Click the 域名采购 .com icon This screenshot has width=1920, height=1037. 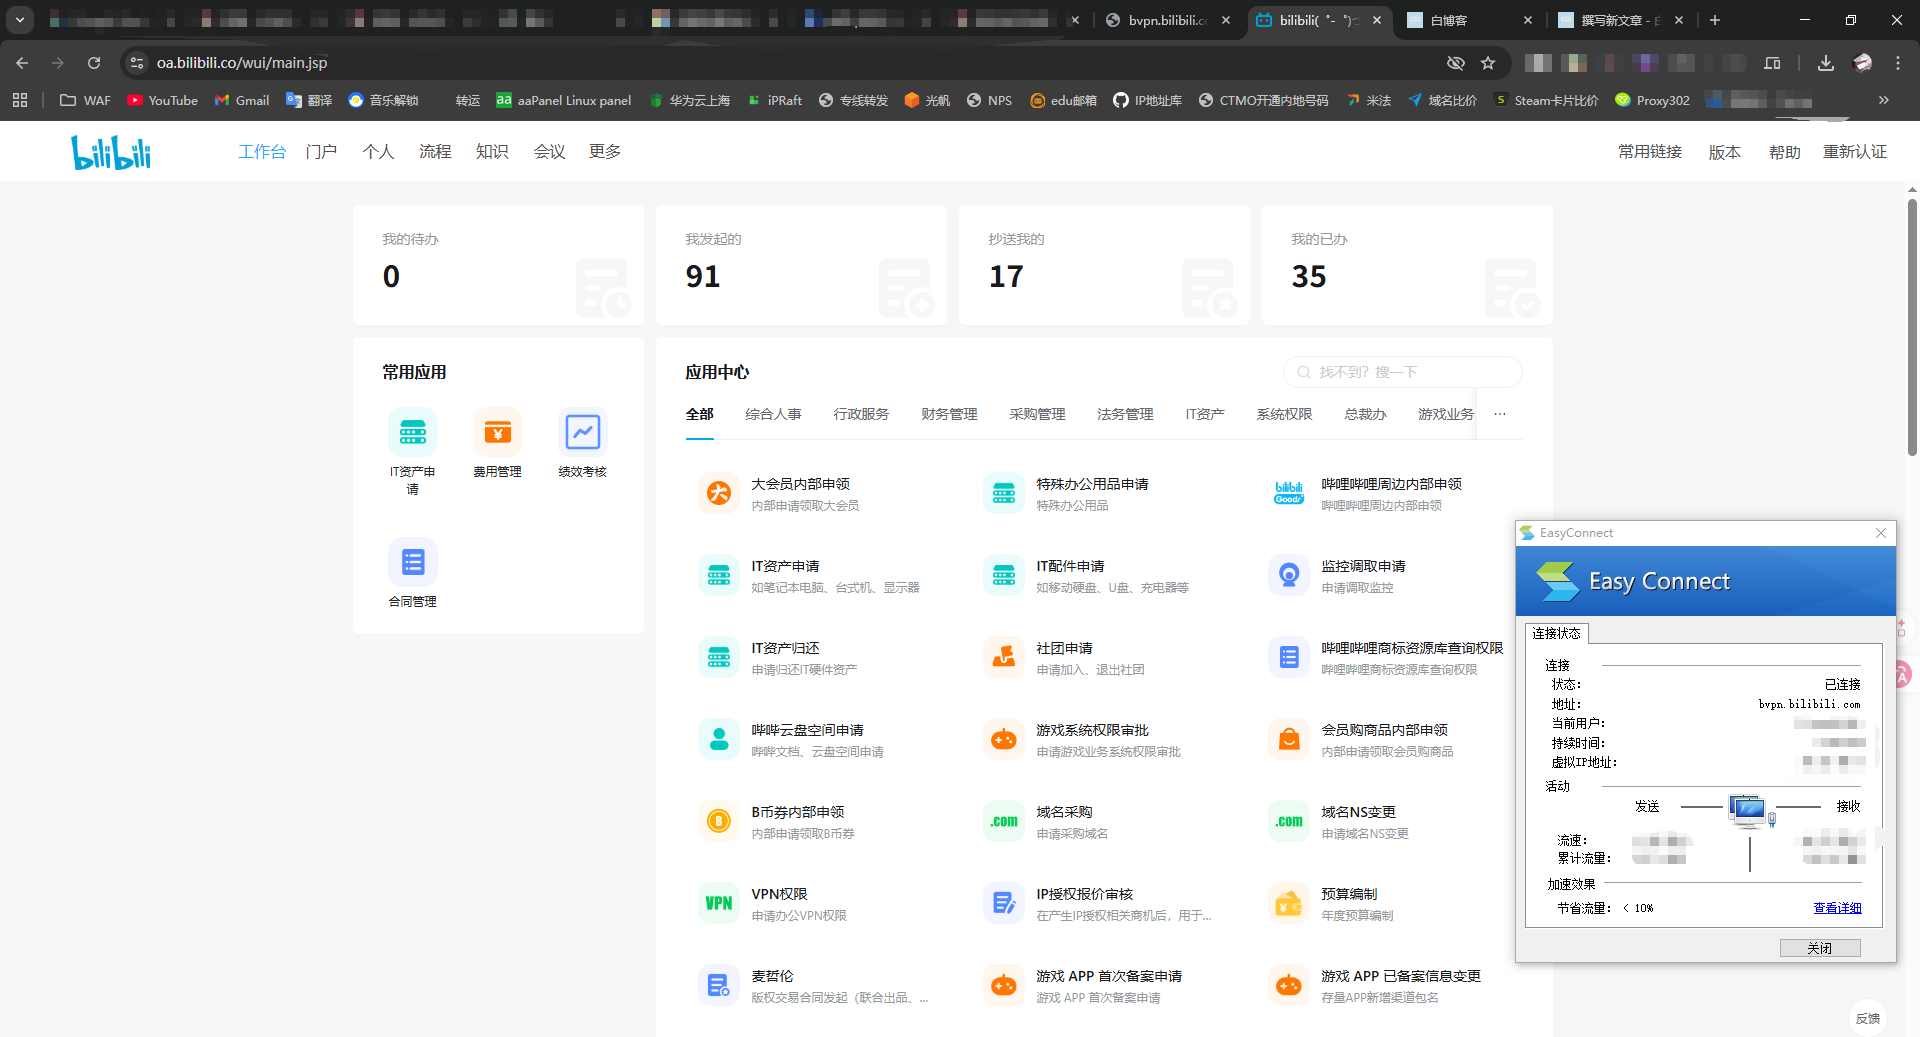click(x=1004, y=822)
